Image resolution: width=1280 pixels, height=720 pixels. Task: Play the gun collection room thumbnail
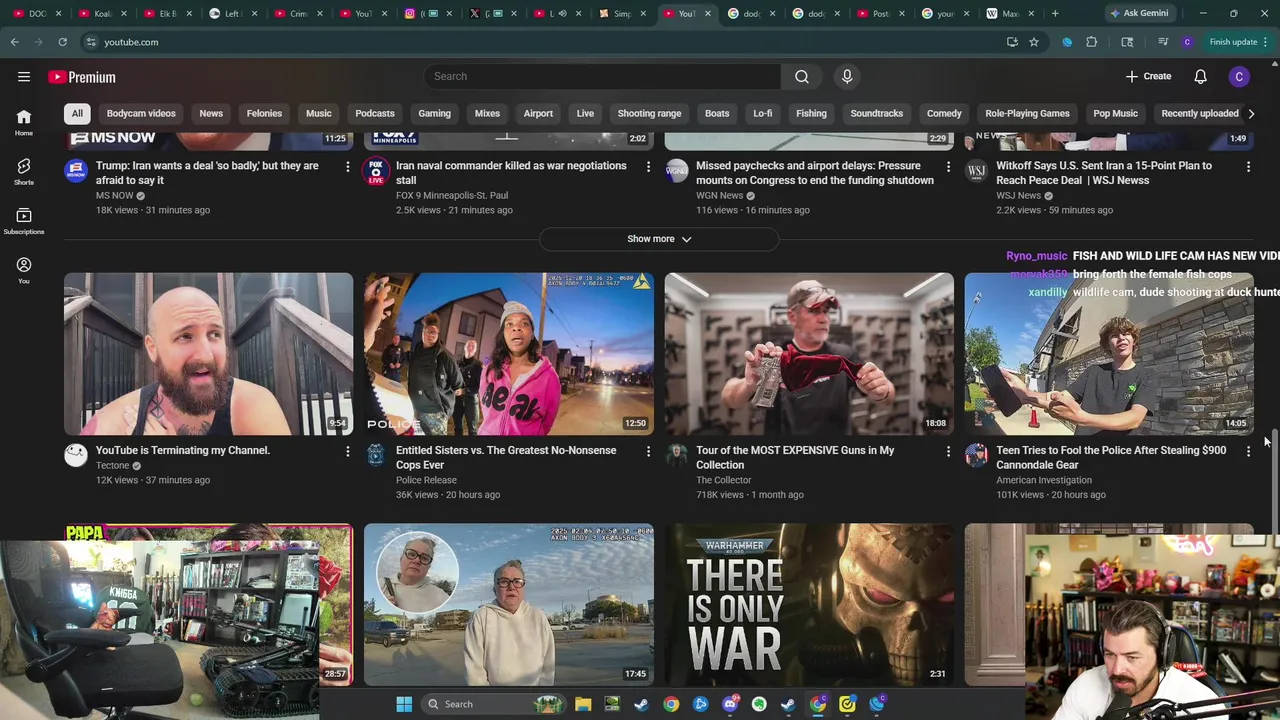[x=809, y=354]
